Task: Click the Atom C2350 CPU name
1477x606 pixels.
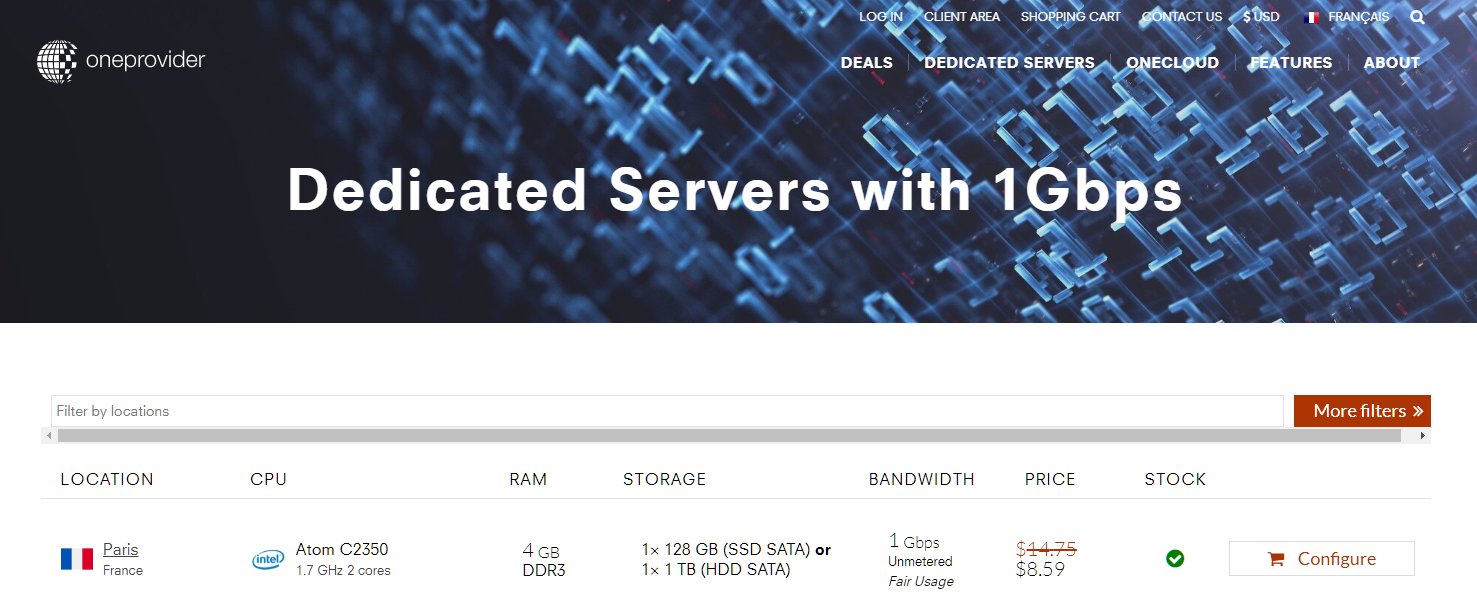Action: click(x=342, y=550)
